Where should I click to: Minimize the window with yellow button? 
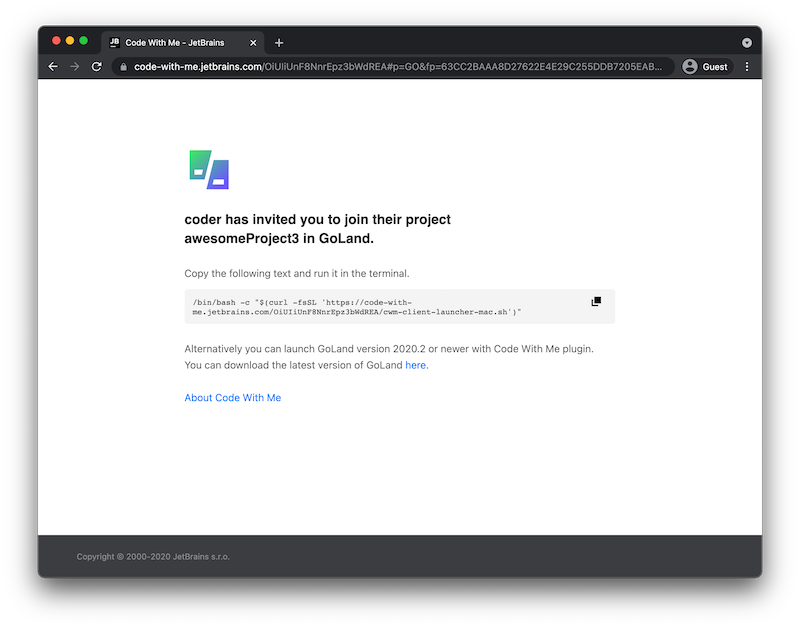[x=70, y=40]
